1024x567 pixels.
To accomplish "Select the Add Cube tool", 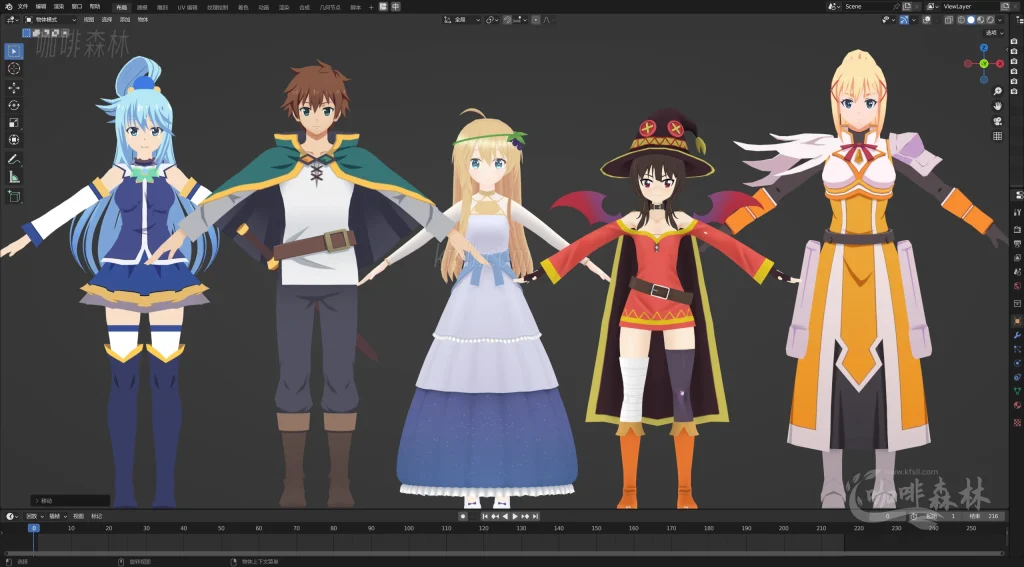I will click(14, 196).
